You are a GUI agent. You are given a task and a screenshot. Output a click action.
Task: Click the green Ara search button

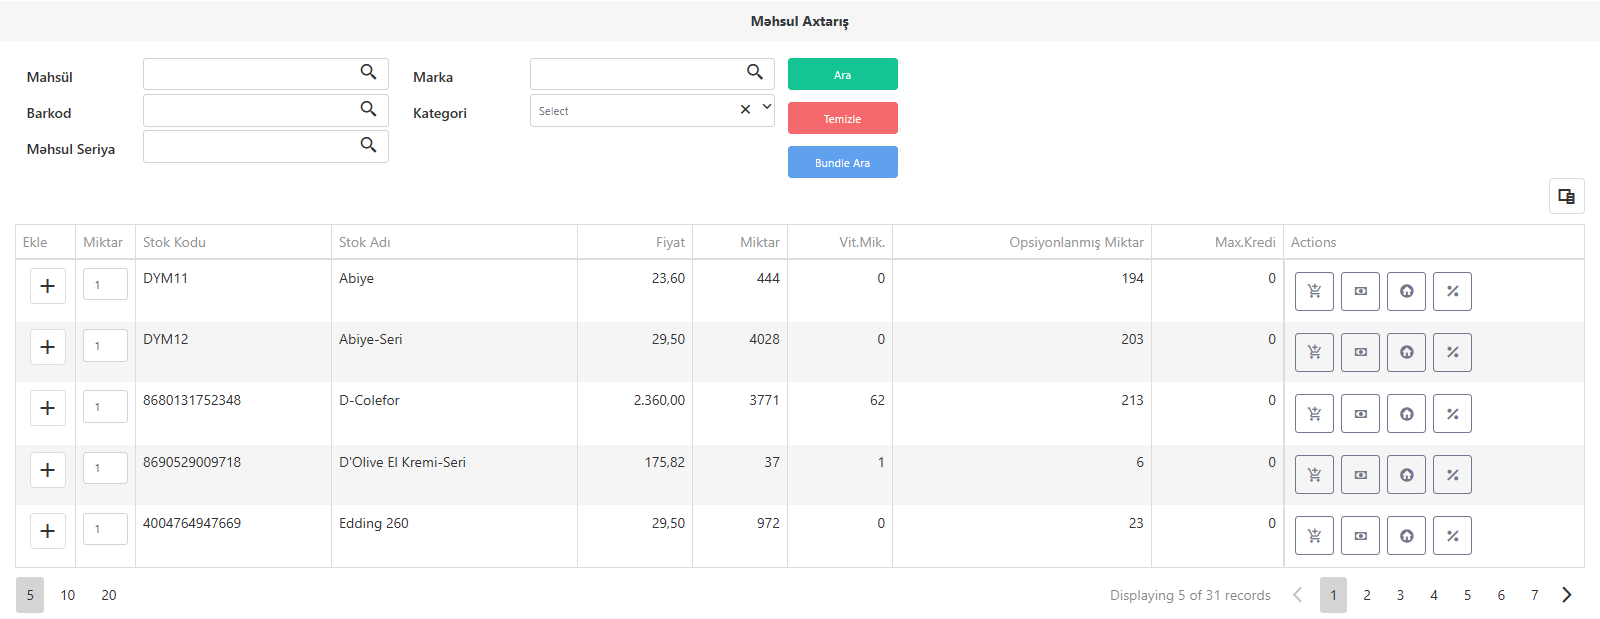pos(843,74)
